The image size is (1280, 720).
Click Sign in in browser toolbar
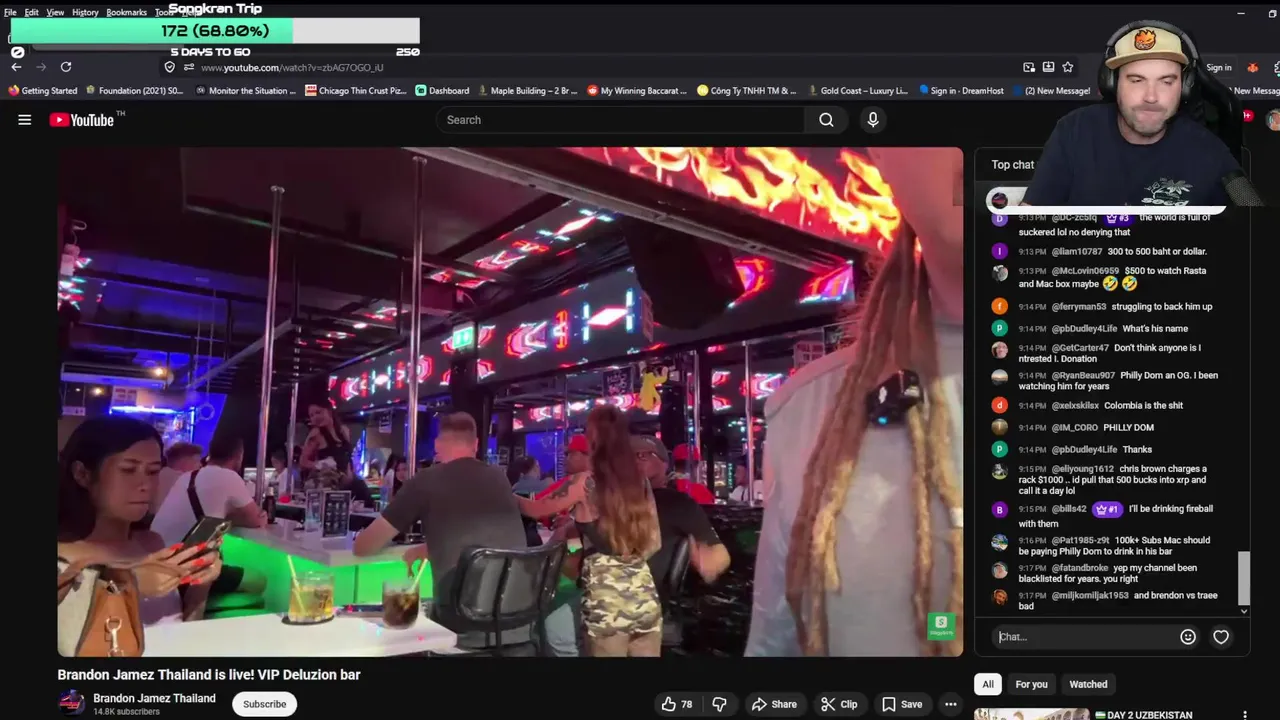point(1219,67)
